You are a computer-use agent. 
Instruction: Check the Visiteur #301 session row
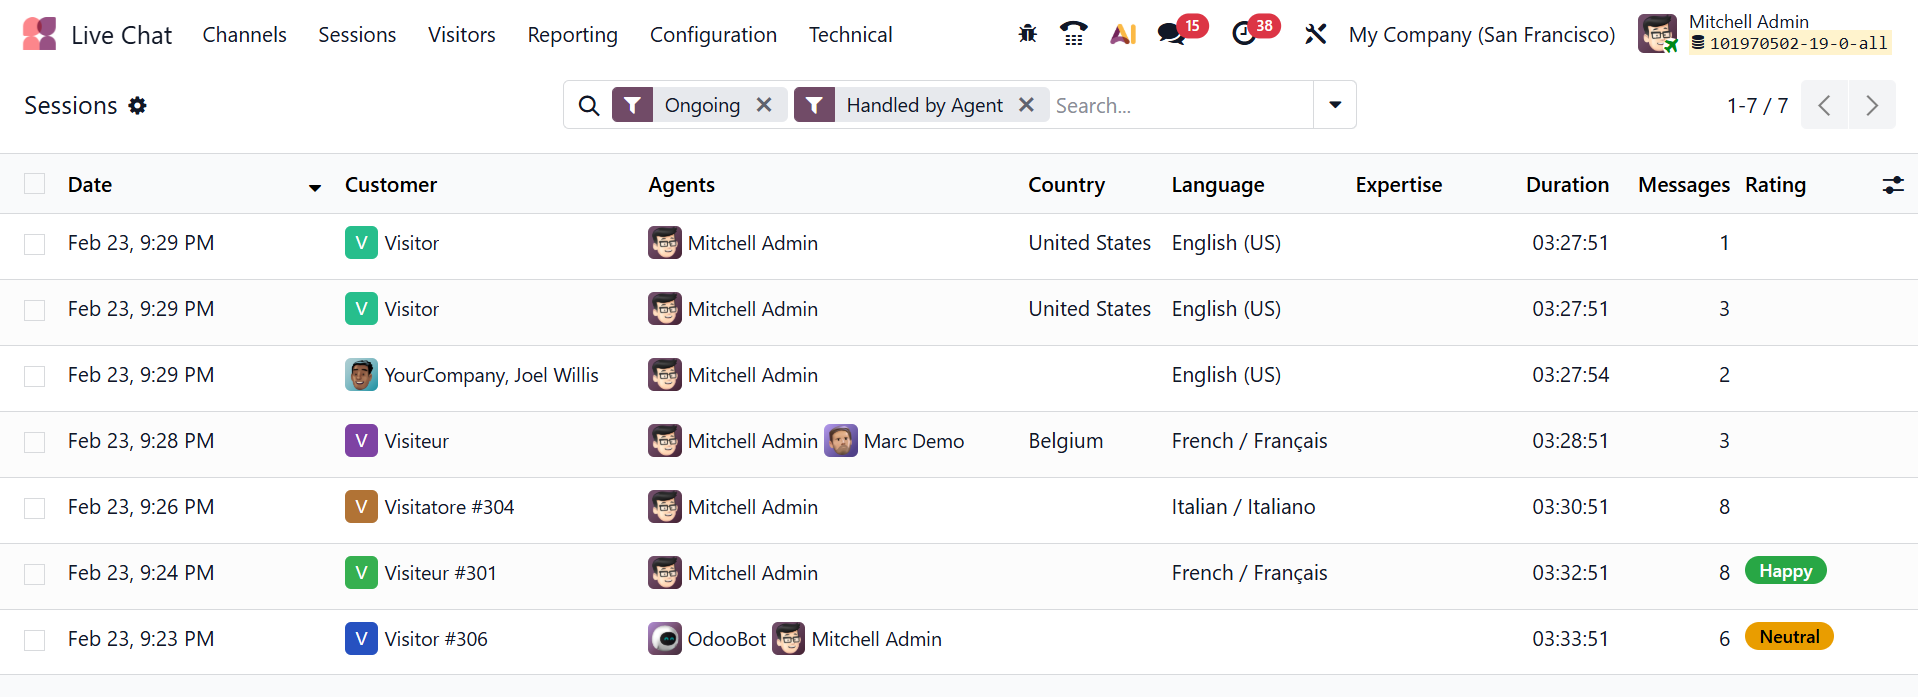[x=35, y=574]
